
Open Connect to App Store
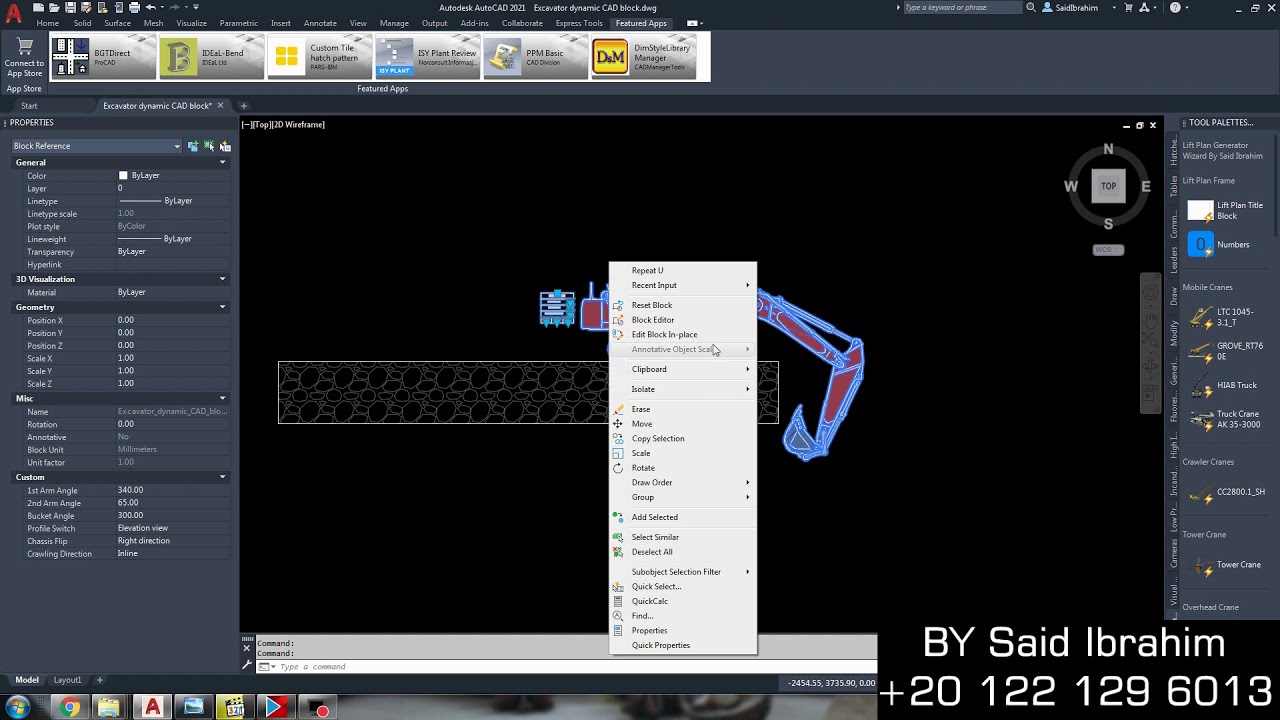tap(25, 57)
